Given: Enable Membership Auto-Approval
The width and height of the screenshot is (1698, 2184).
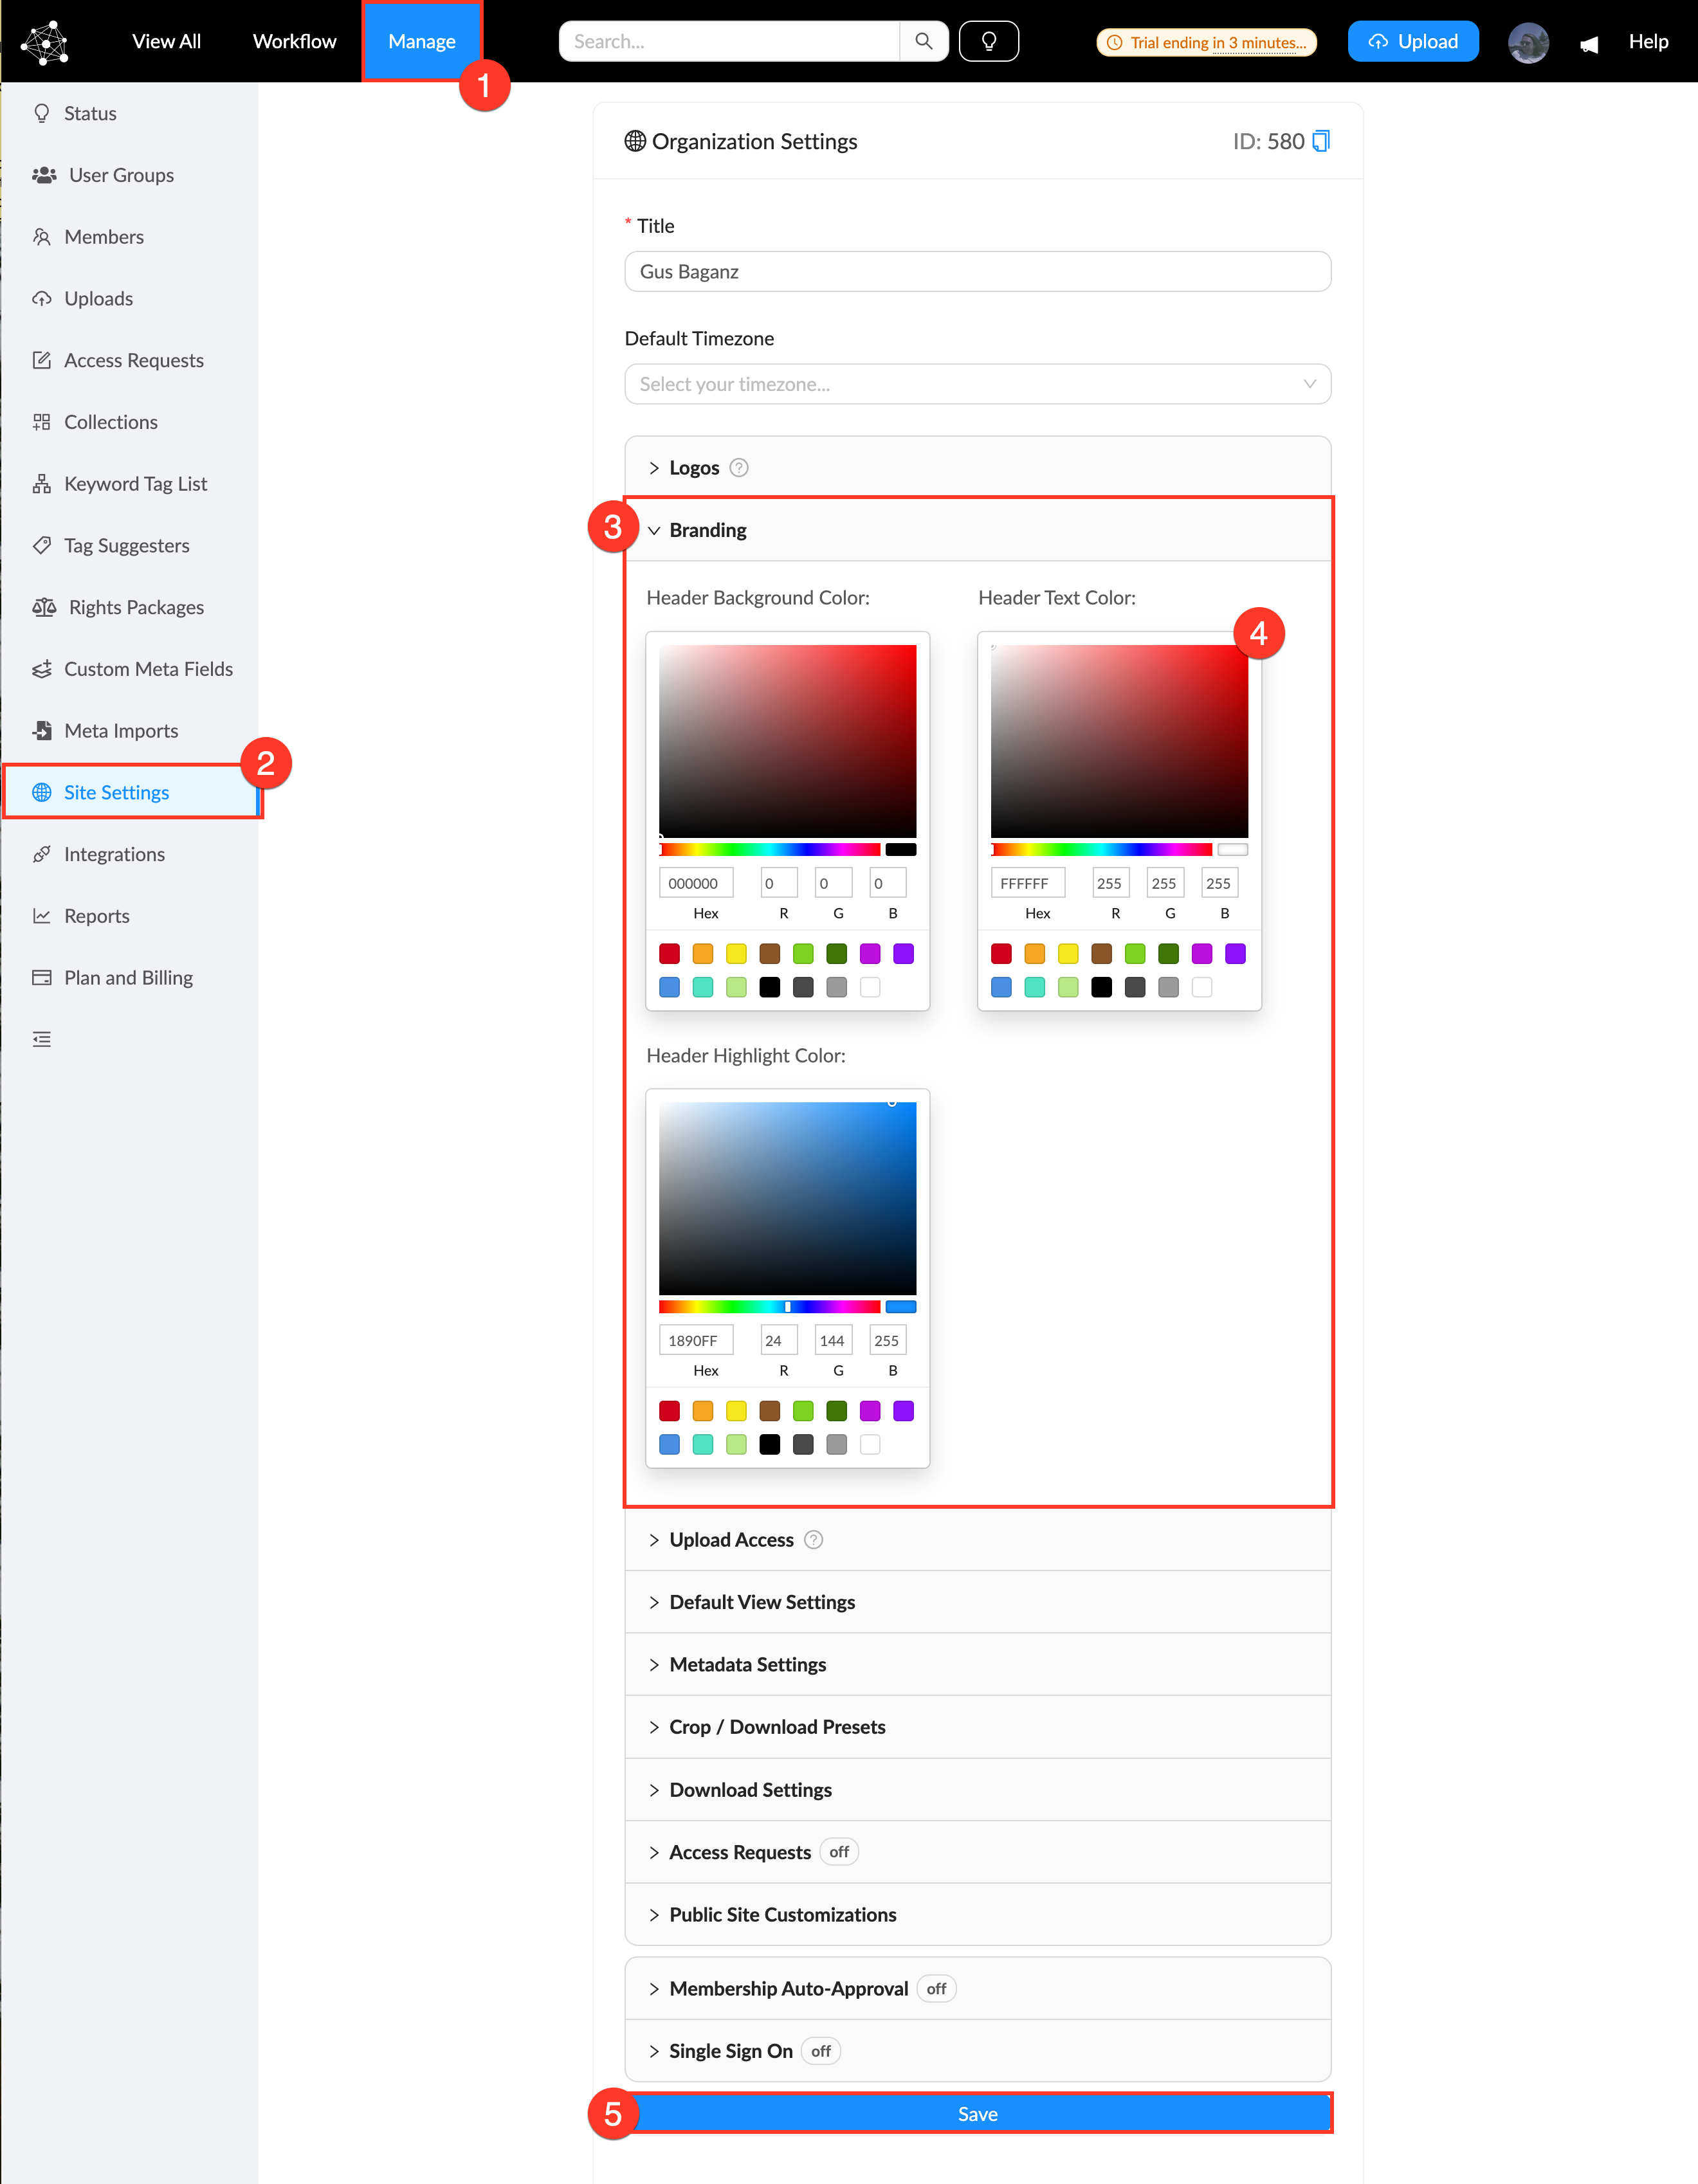Looking at the screenshot, I should [936, 1988].
